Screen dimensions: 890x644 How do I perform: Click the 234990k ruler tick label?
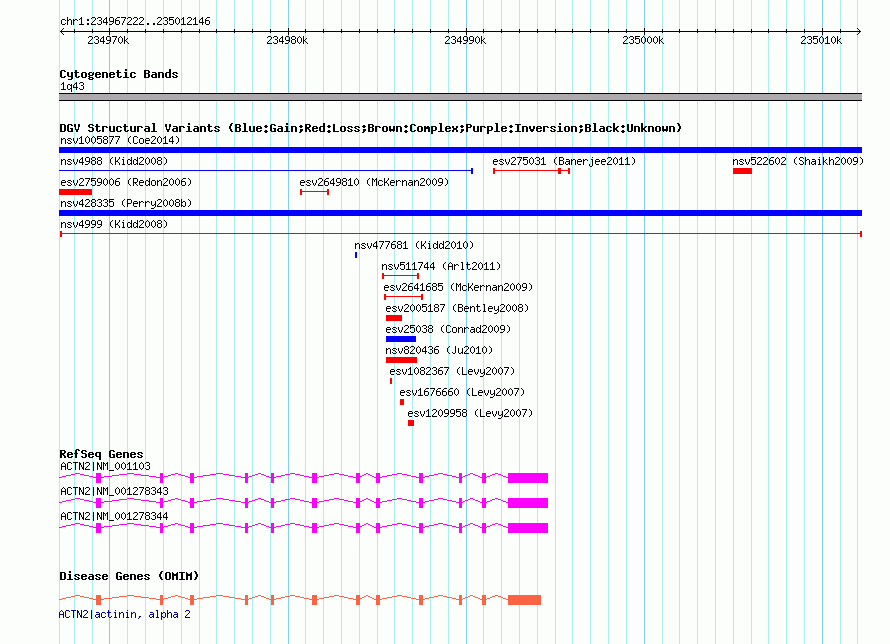point(465,40)
